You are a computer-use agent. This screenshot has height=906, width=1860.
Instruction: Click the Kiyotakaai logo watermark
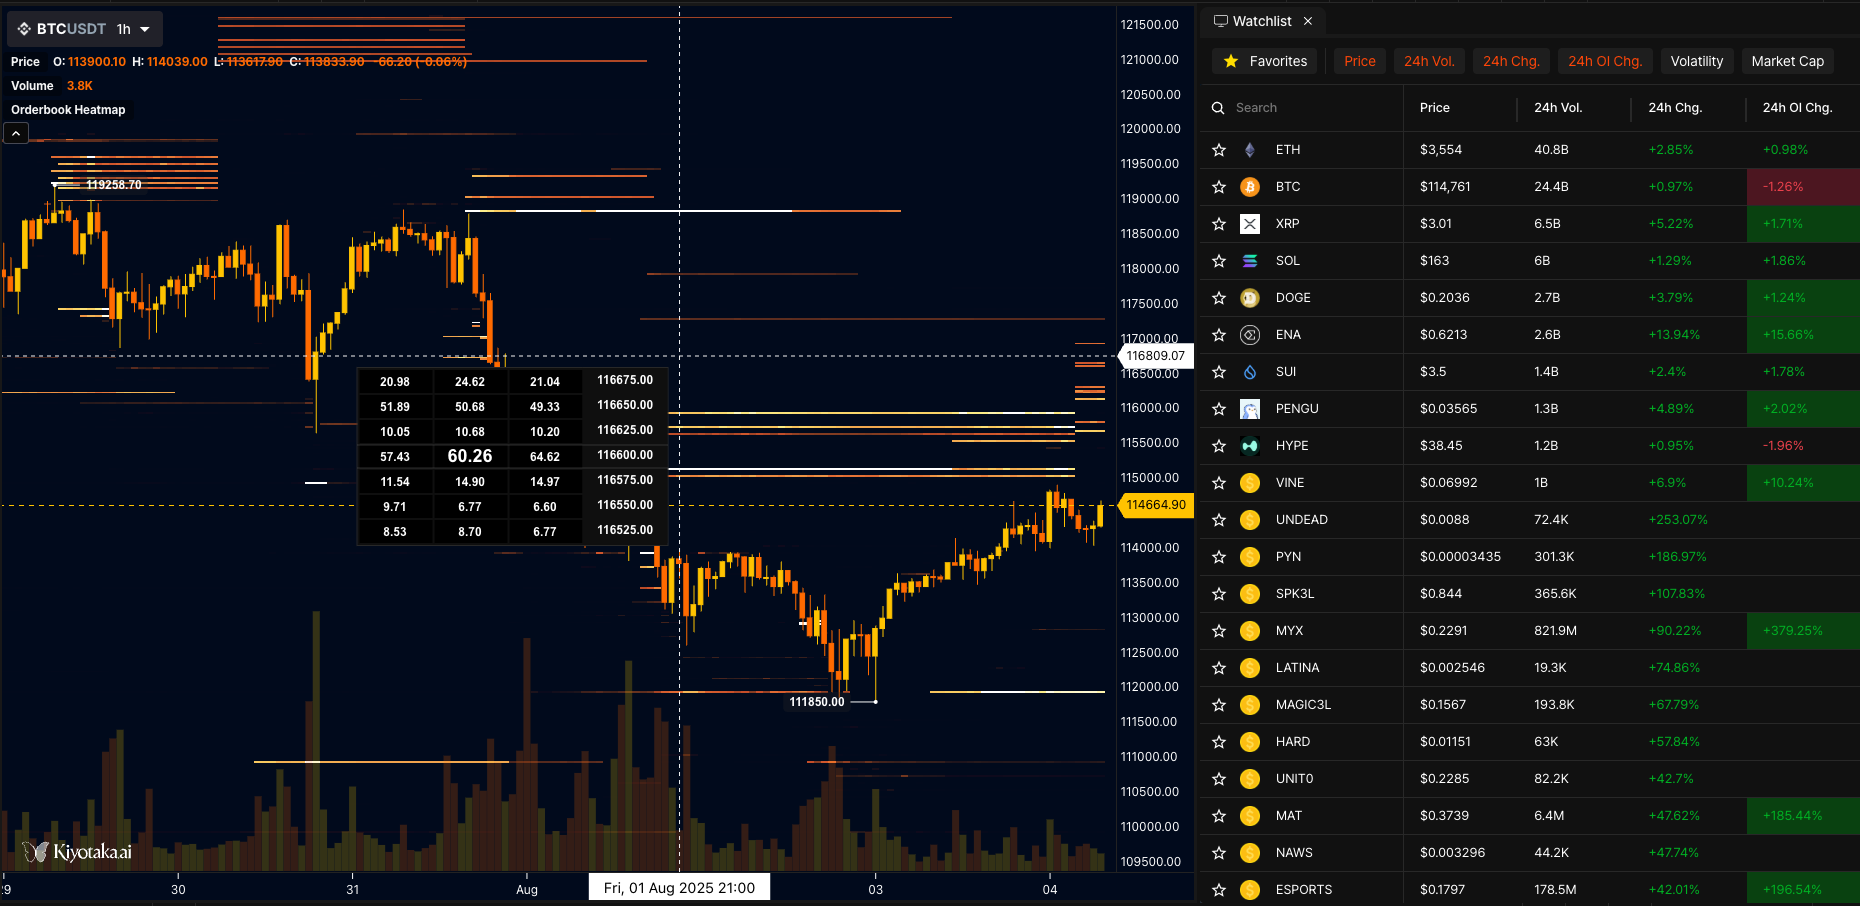click(78, 852)
